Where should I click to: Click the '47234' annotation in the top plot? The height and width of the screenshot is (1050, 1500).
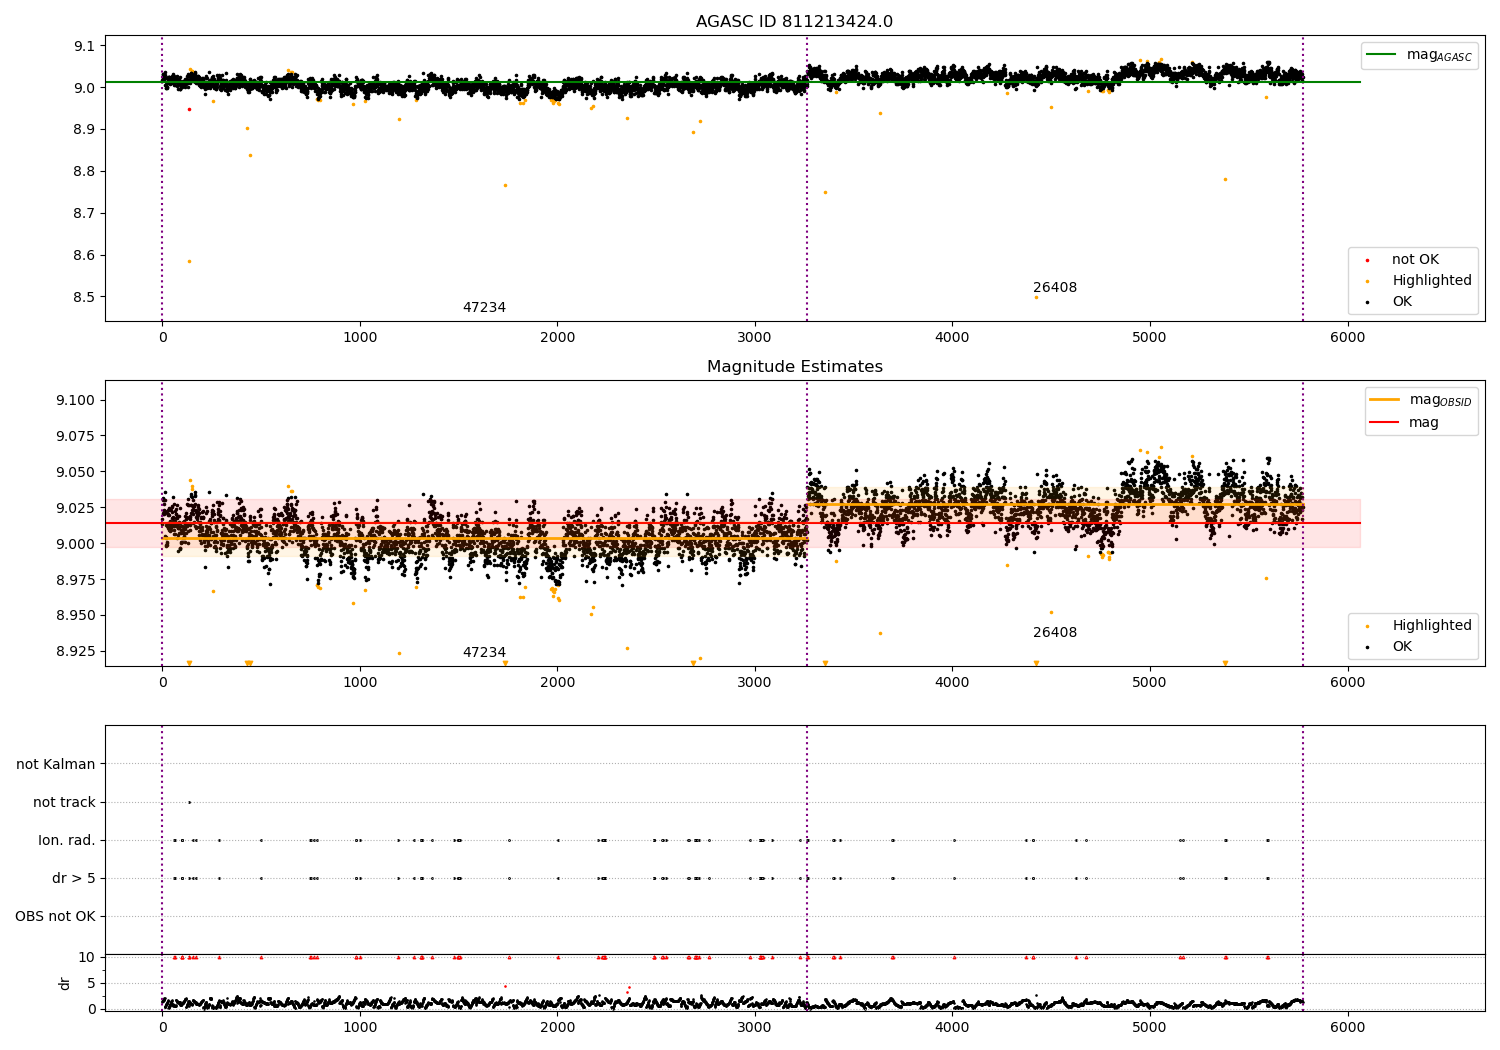[484, 308]
